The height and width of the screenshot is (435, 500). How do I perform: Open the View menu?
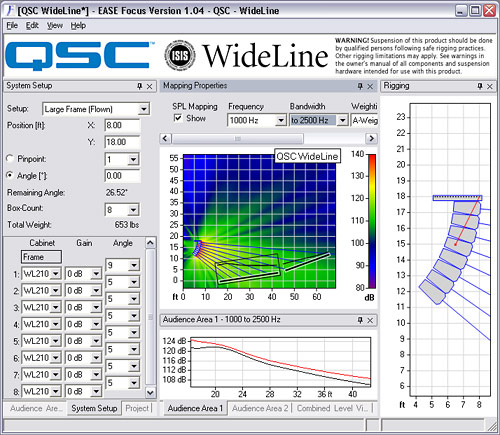tap(55, 25)
